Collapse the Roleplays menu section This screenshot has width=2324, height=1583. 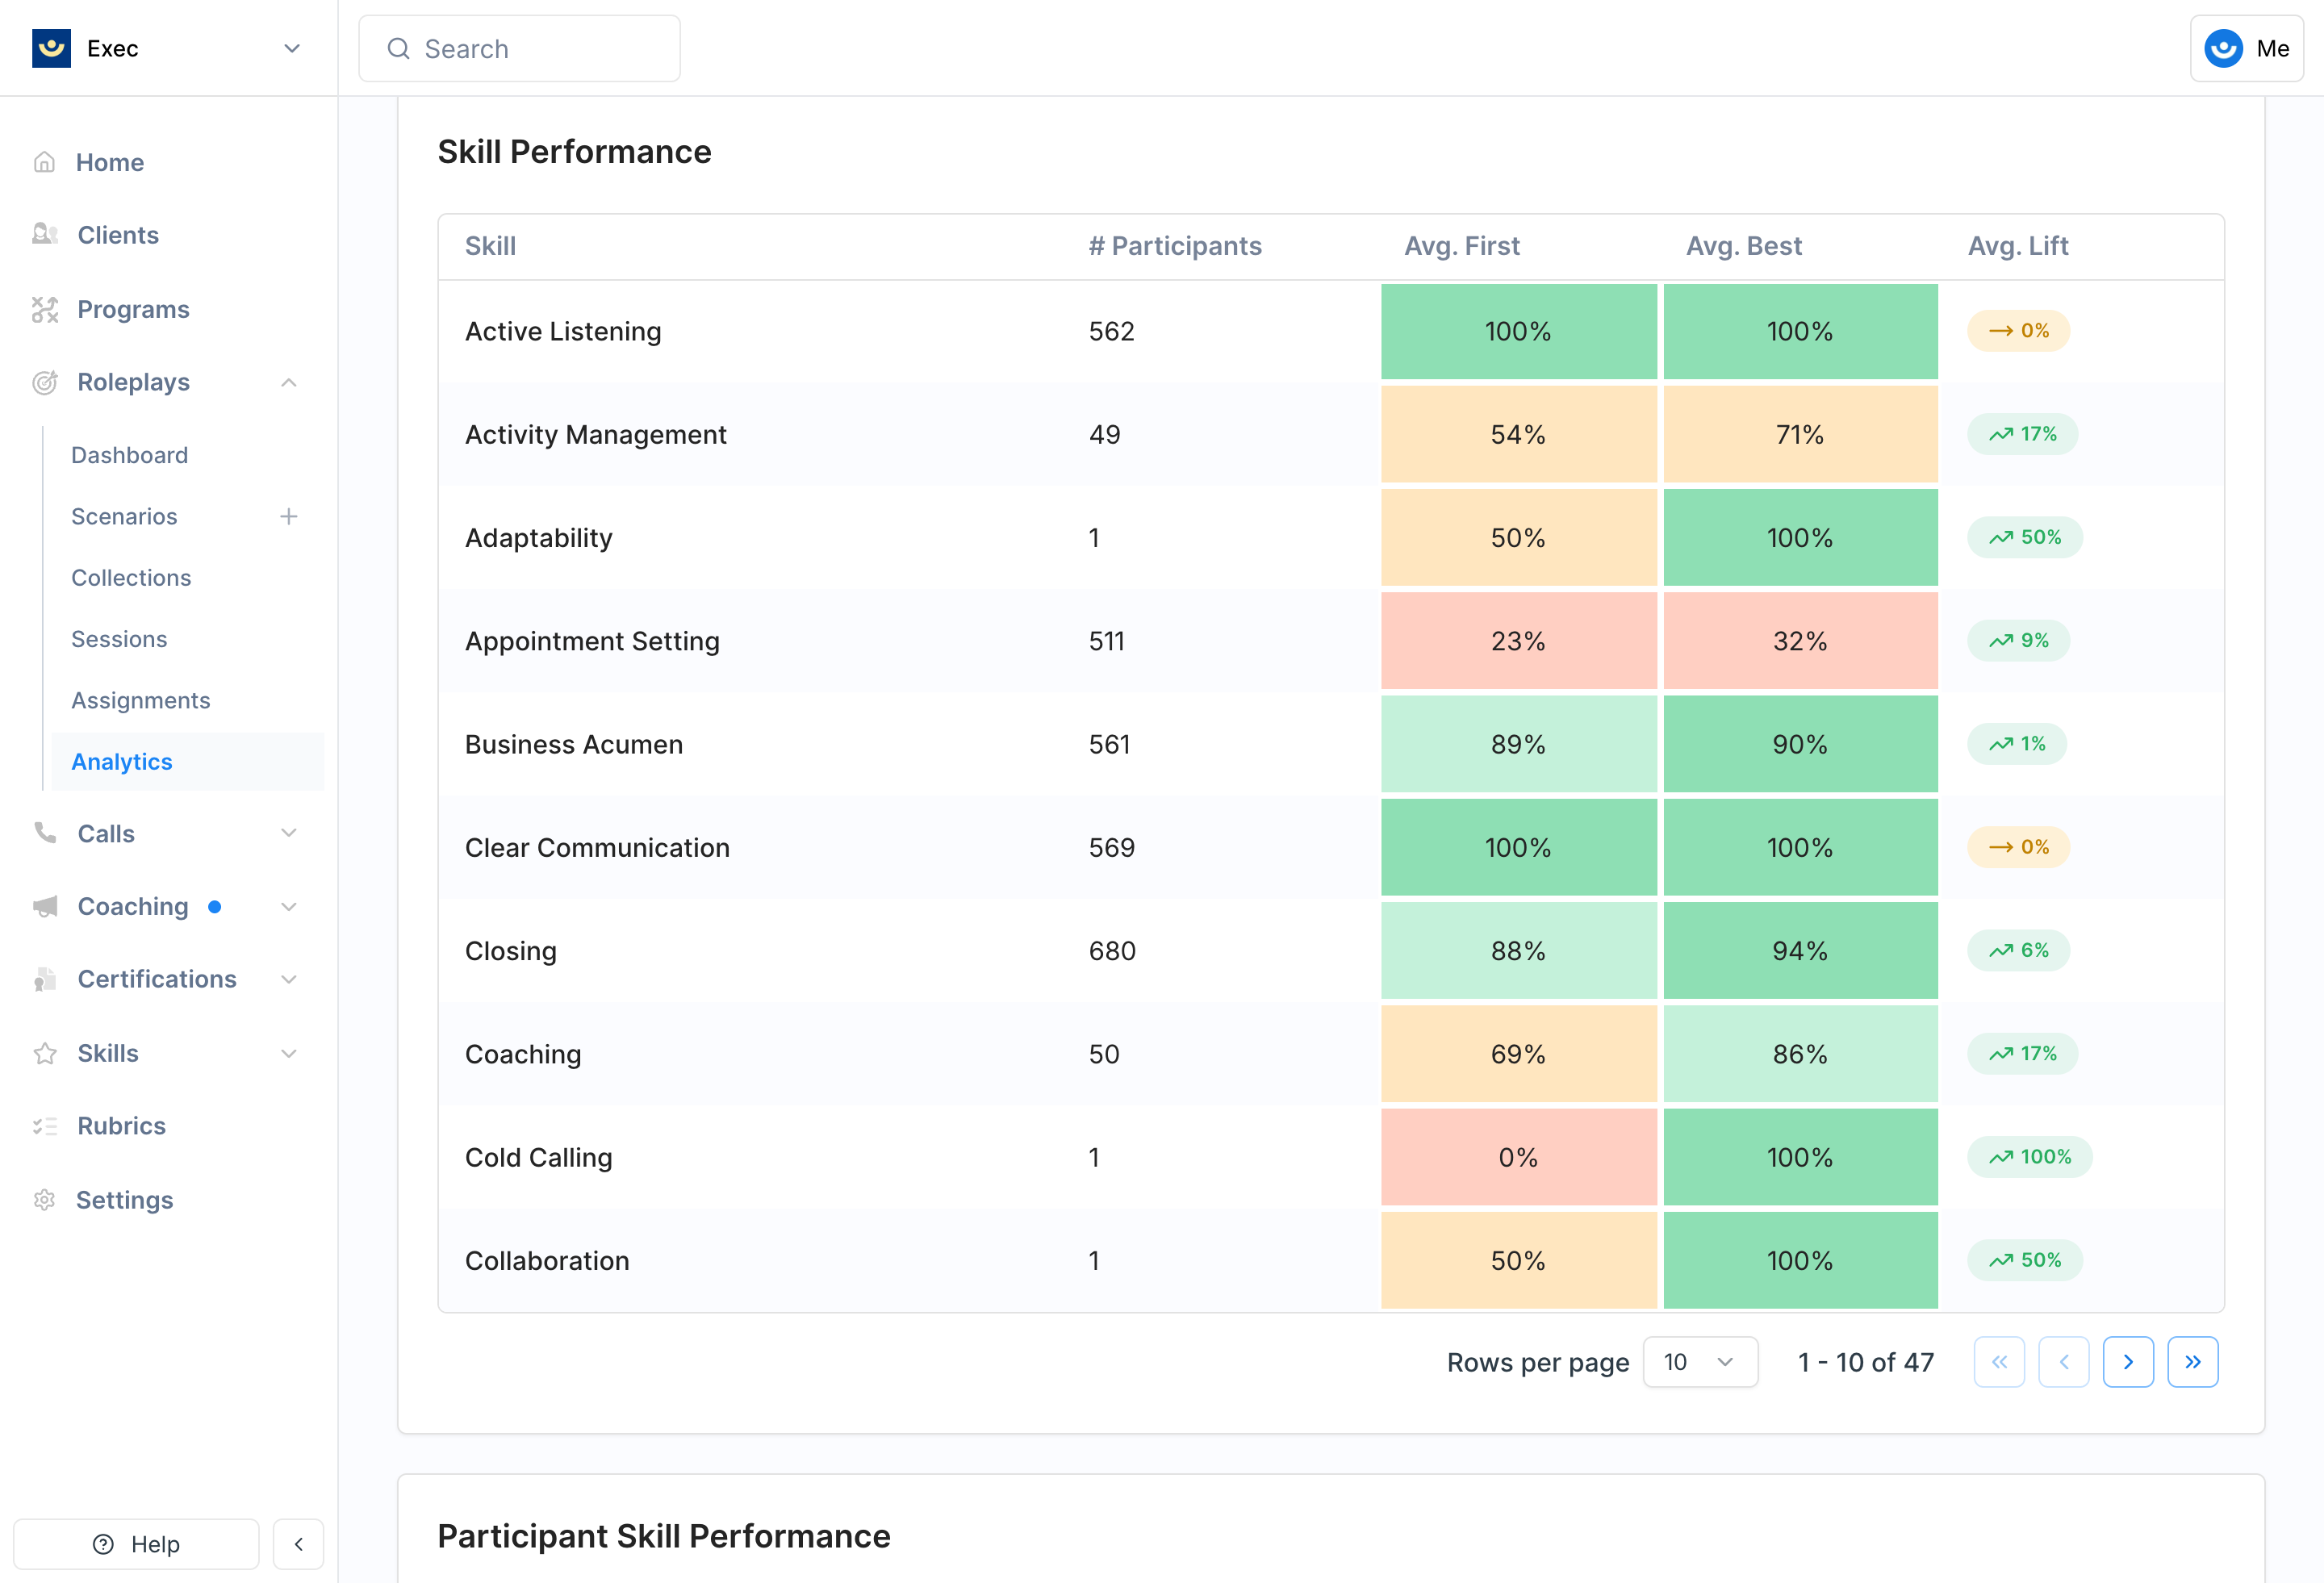(x=288, y=382)
